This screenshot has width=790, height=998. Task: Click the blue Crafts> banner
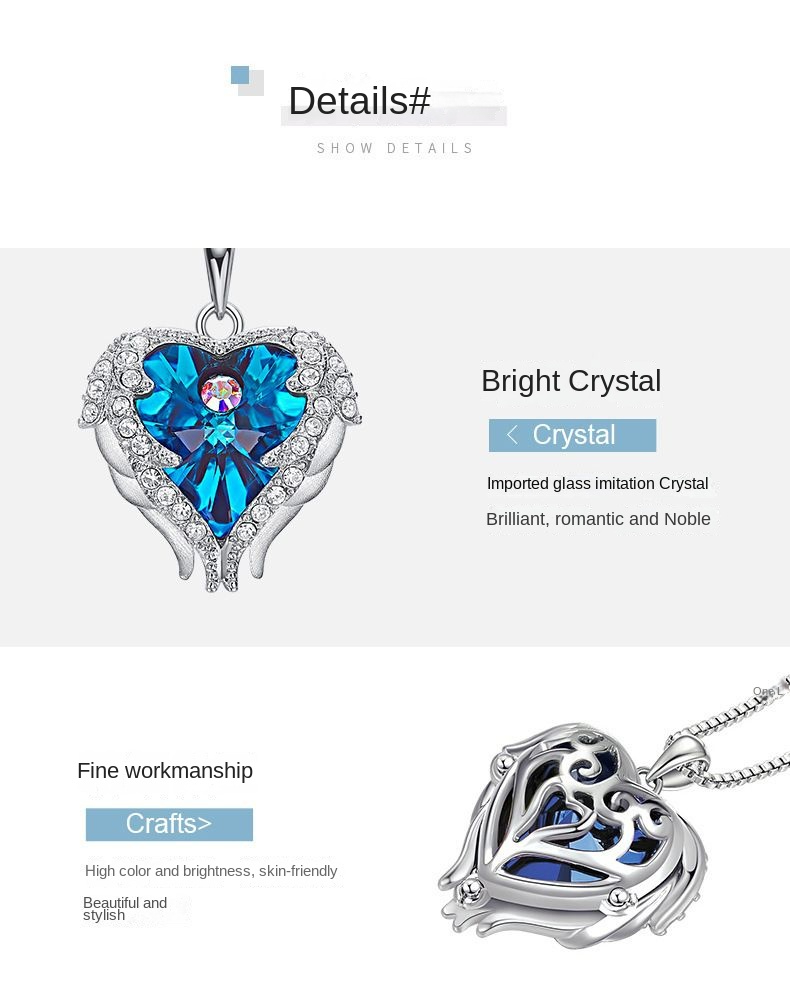(169, 824)
